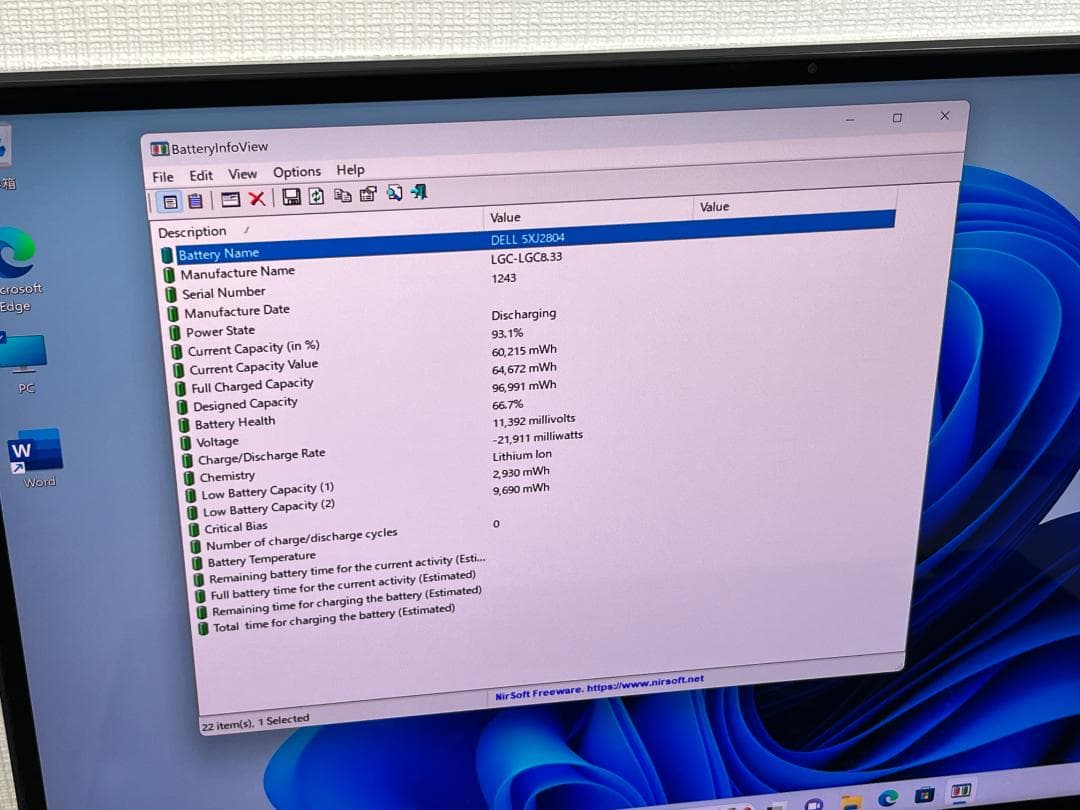
Task: Open the File menu
Action: [163, 177]
